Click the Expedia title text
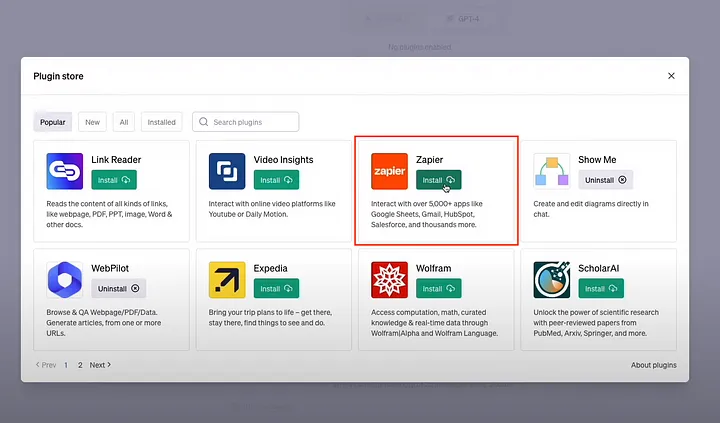This screenshot has height=423, width=720. coord(270,268)
